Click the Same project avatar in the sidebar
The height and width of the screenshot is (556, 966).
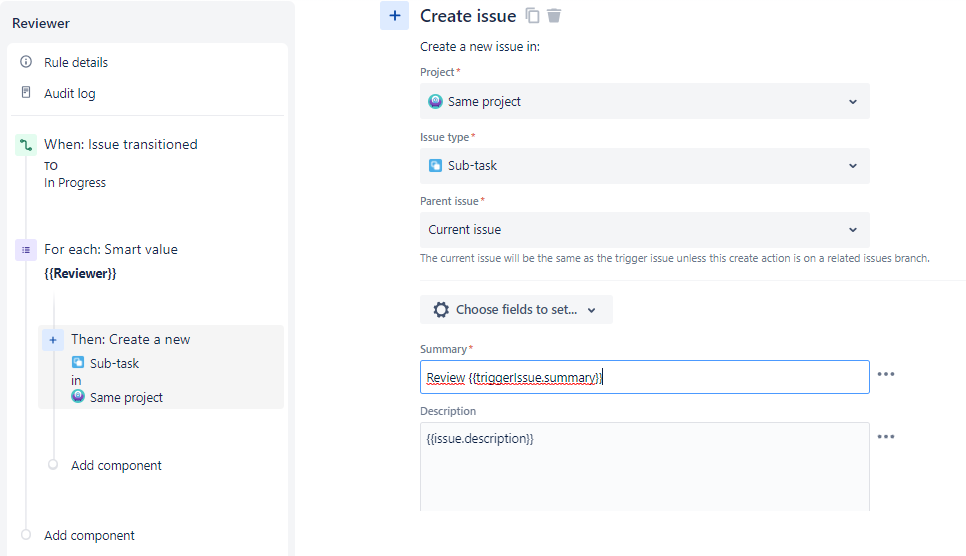coord(78,396)
